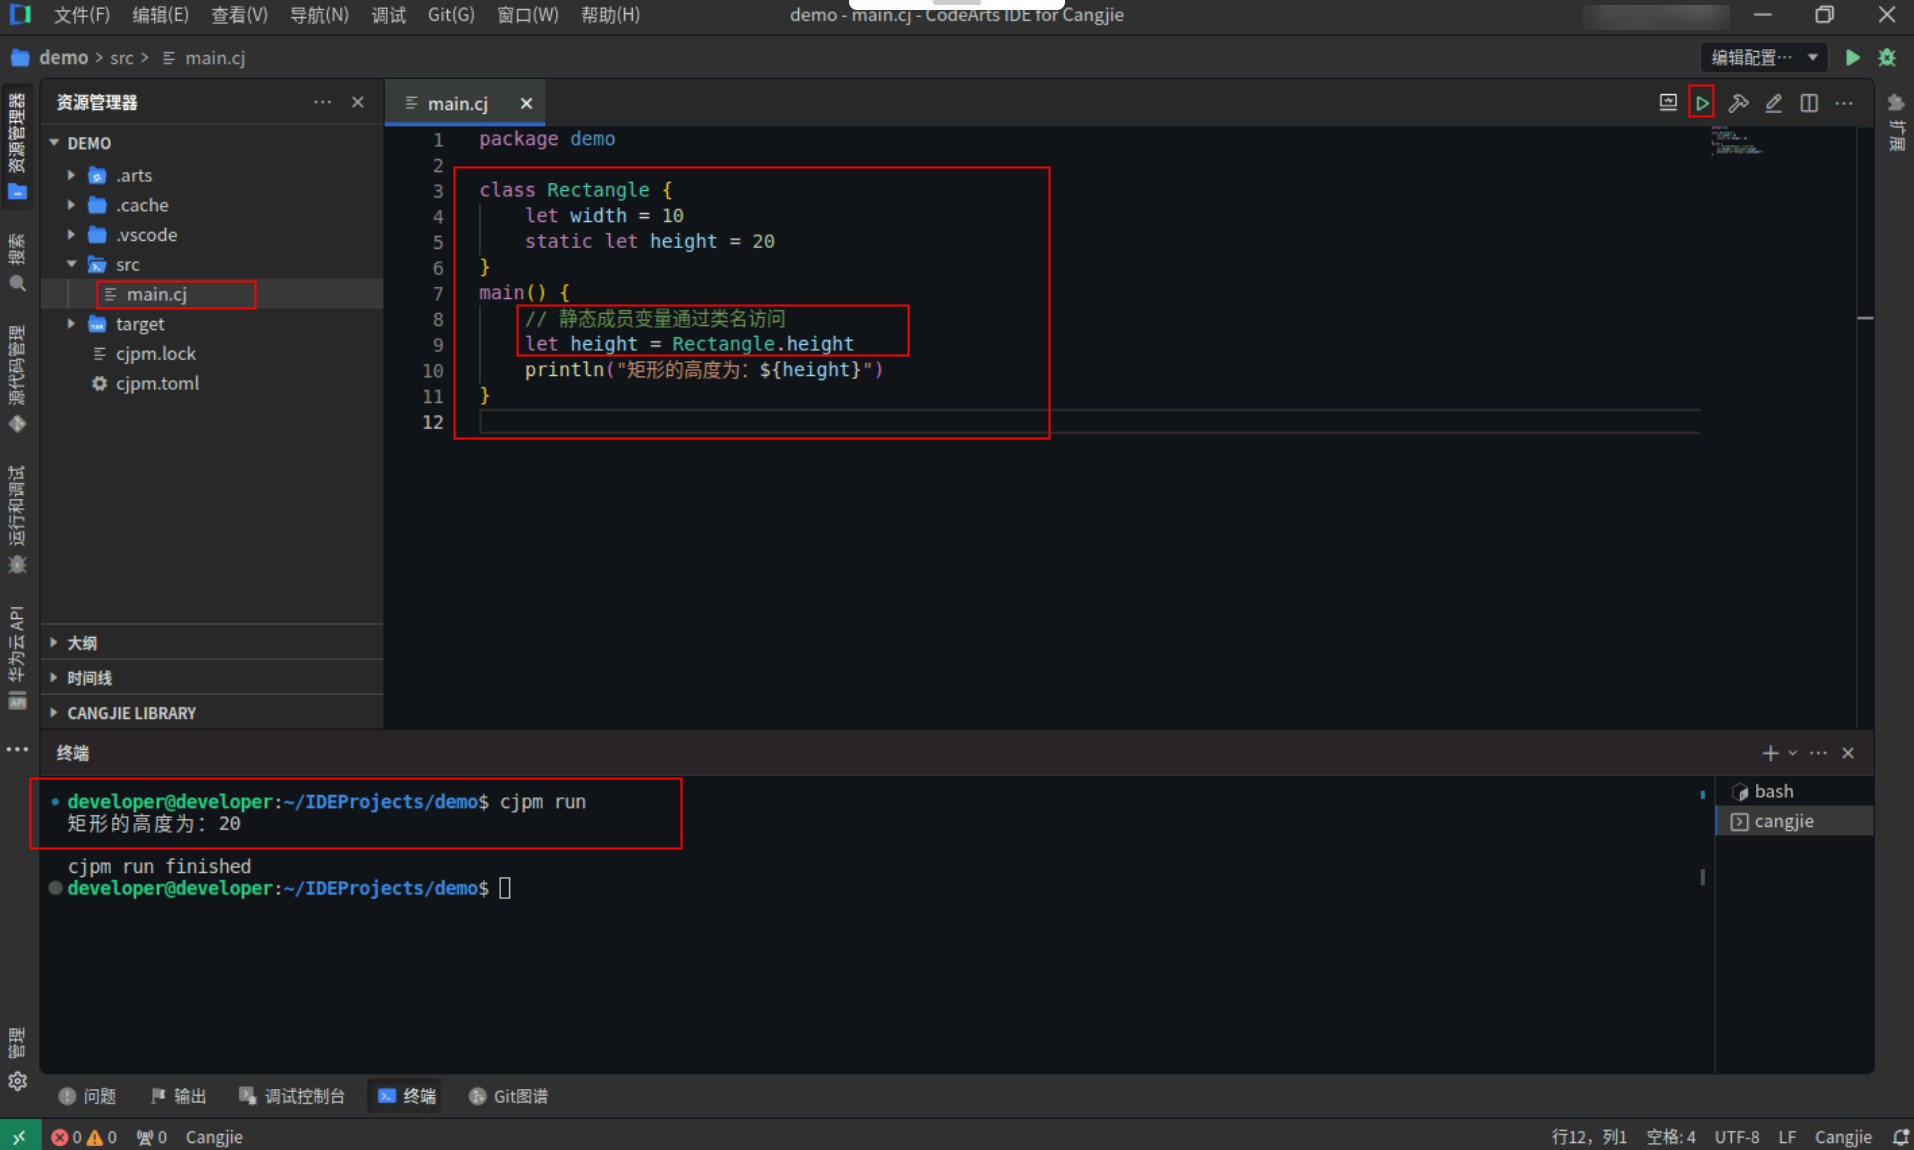Open the 窗口(W) menu
1914x1150 pixels.
pyautogui.click(x=527, y=15)
